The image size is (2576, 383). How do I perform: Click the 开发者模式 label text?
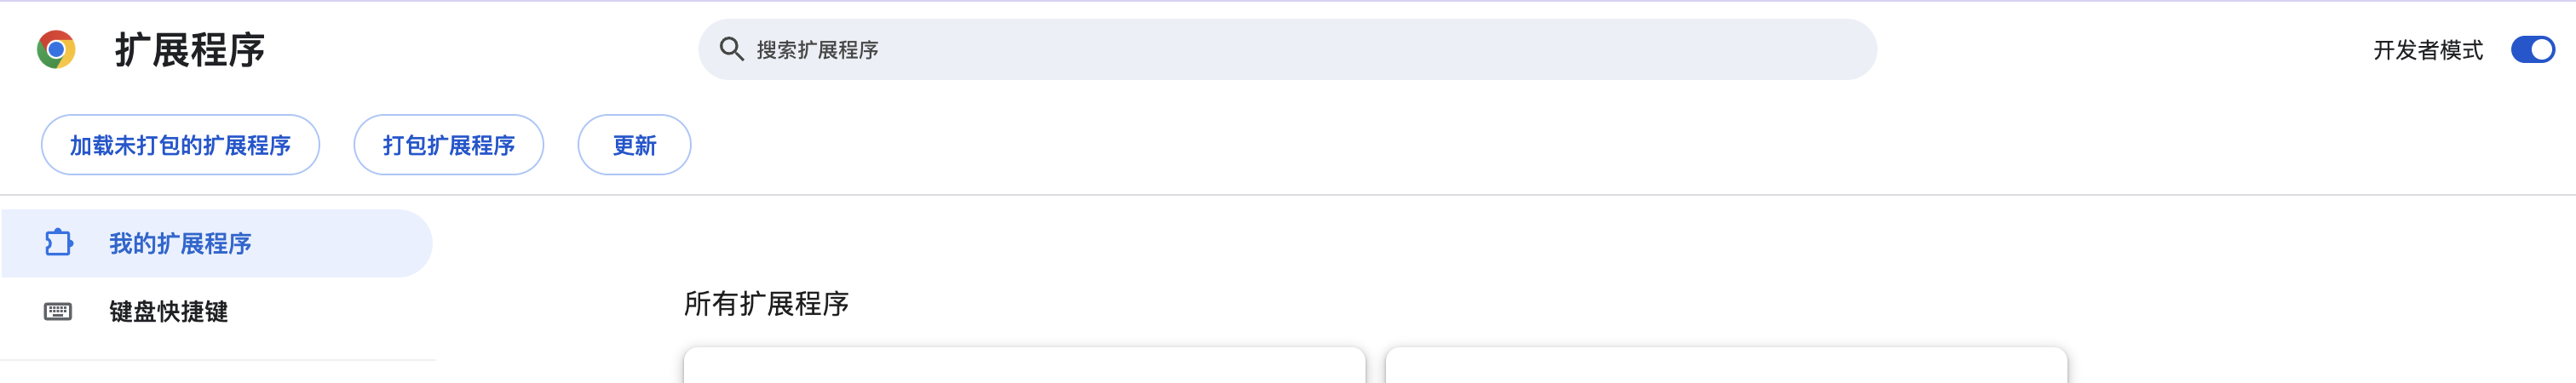[x=2428, y=50]
